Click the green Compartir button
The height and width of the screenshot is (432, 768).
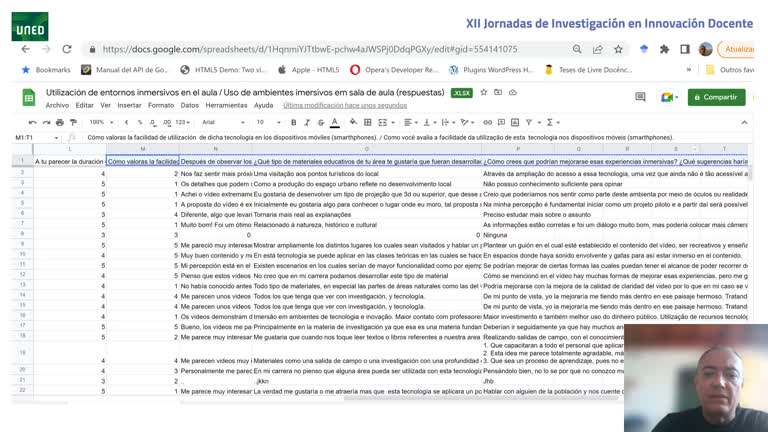[x=716, y=97]
